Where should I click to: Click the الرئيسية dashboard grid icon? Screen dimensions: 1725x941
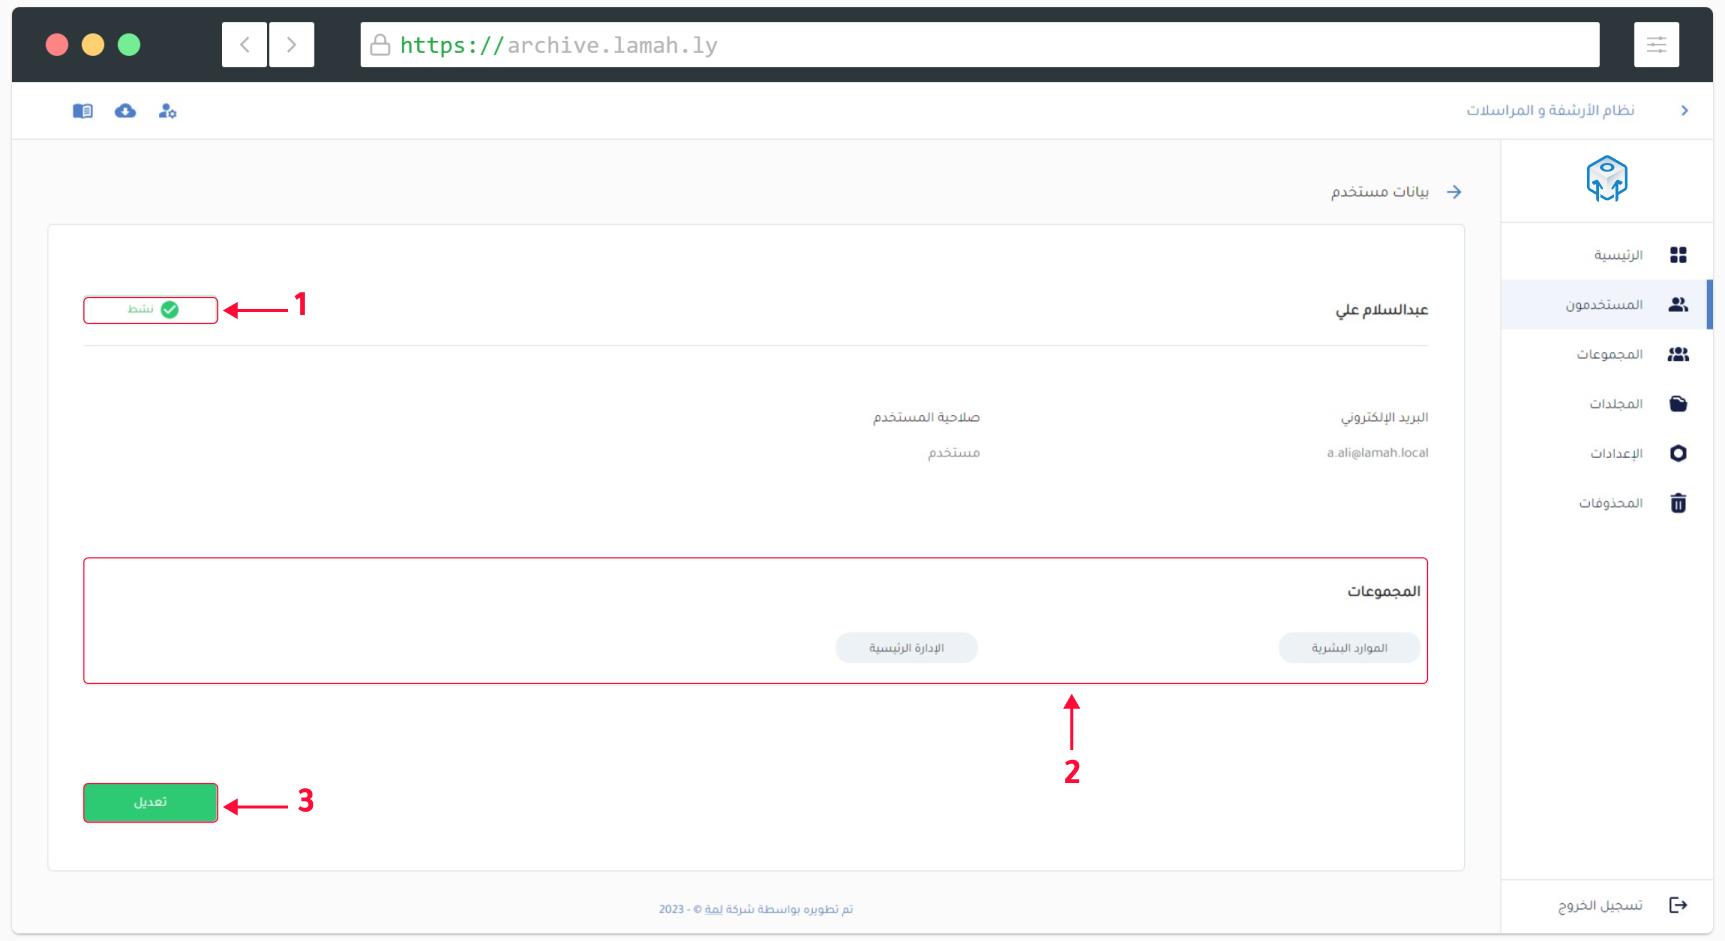tap(1678, 255)
